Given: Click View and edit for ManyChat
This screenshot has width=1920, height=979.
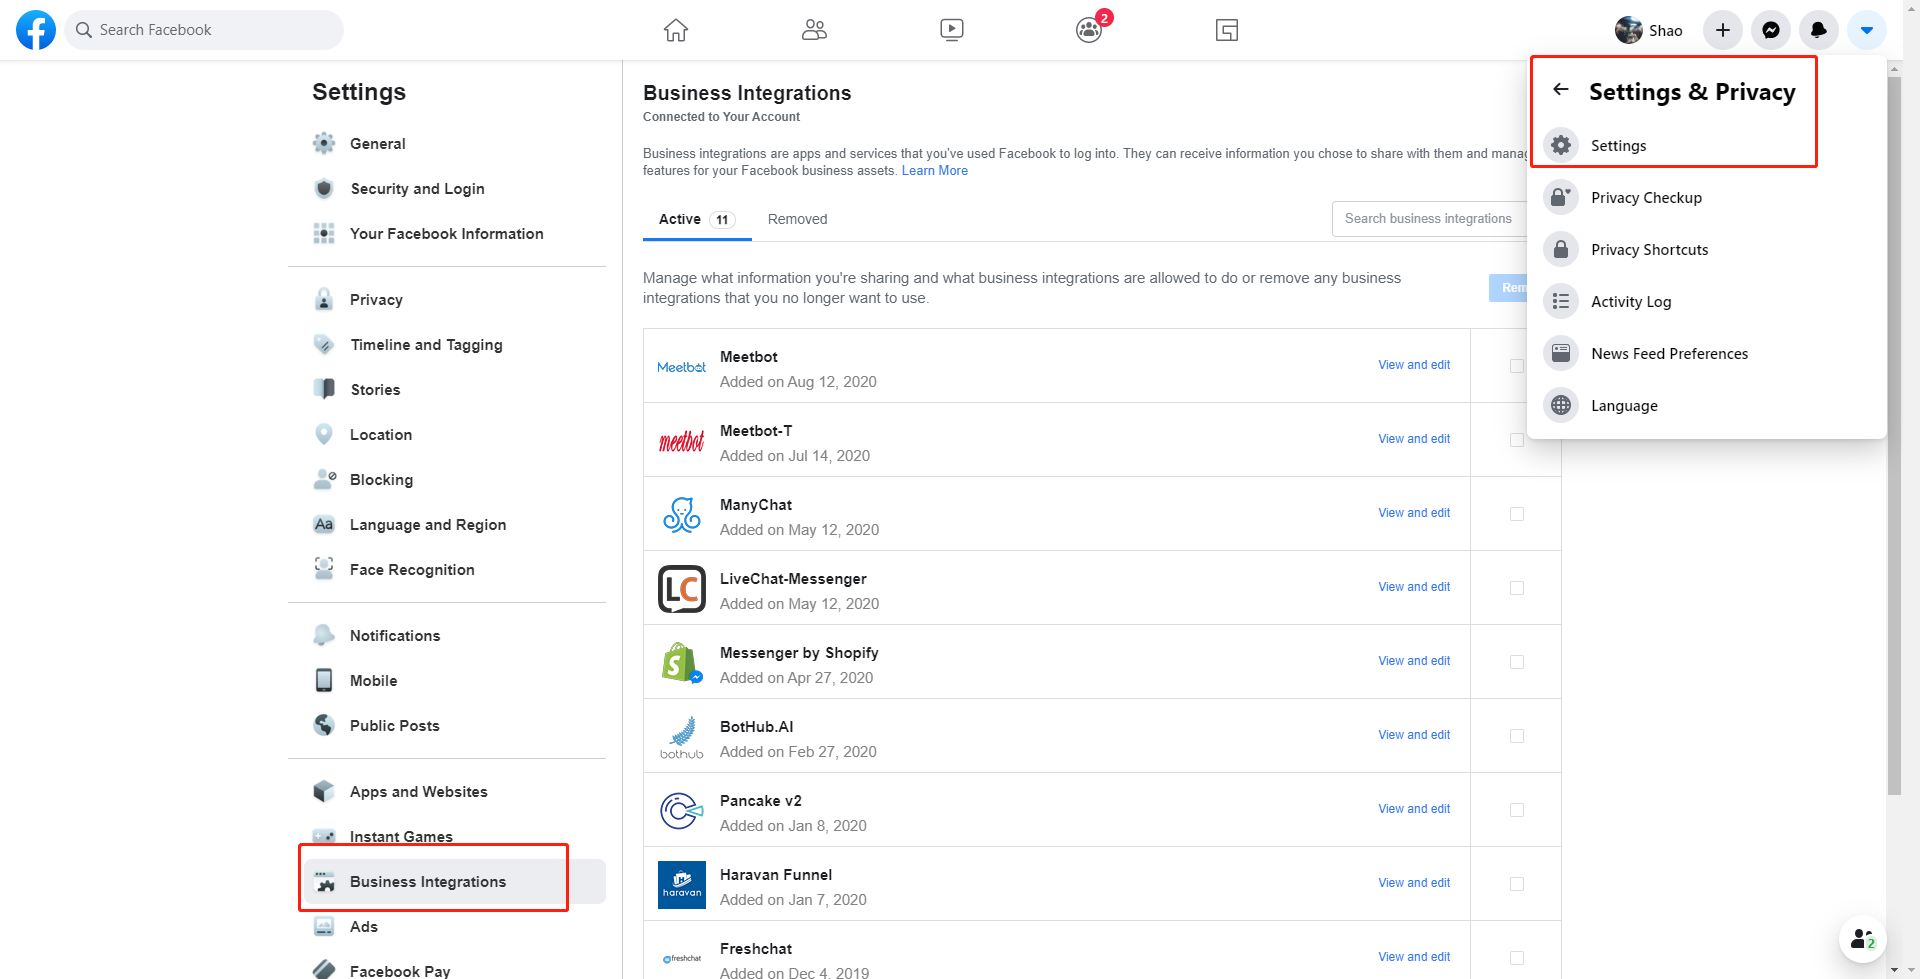Looking at the screenshot, I should [1414, 513].
